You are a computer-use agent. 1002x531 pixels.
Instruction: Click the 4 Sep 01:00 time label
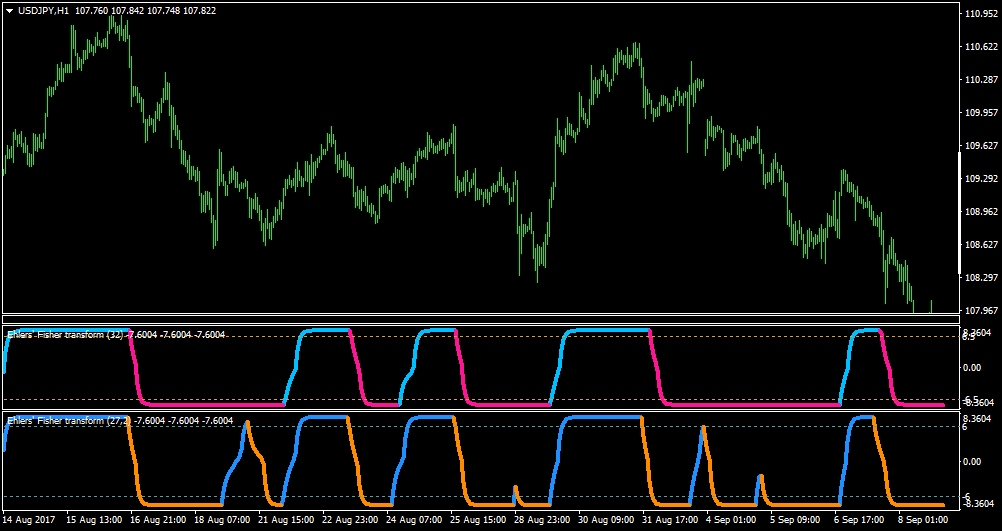pyautogui.click(x=731, y=520)
